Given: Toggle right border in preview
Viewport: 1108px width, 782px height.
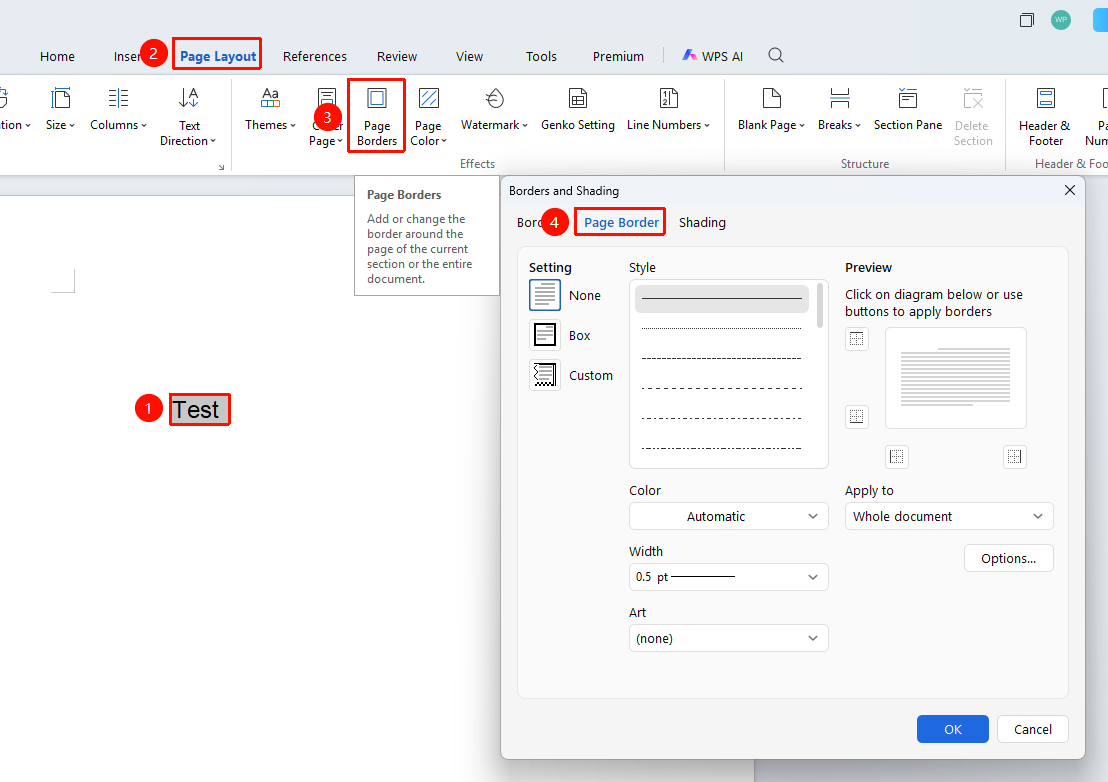Looking at the screenshot, I should pos(1015,456).
